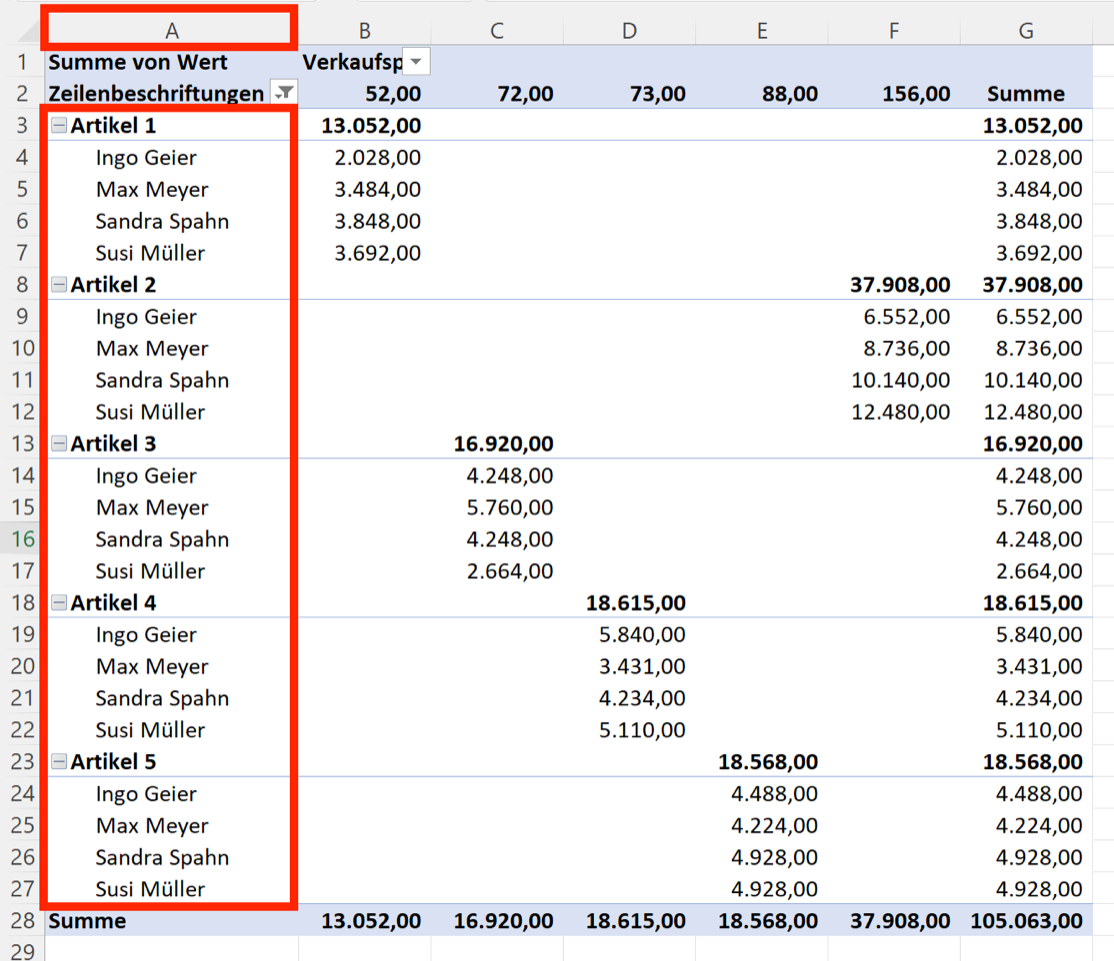The width and height of the screenshot is (1114, 961).
Task: Click the select-all corner triangle
Action: coord(28,32)
